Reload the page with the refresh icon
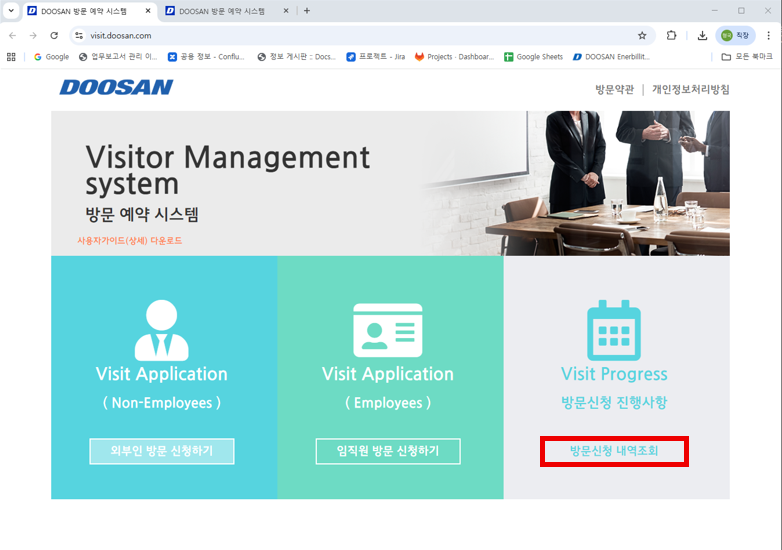Screen dimensions: 782x550 pos(54,35)
